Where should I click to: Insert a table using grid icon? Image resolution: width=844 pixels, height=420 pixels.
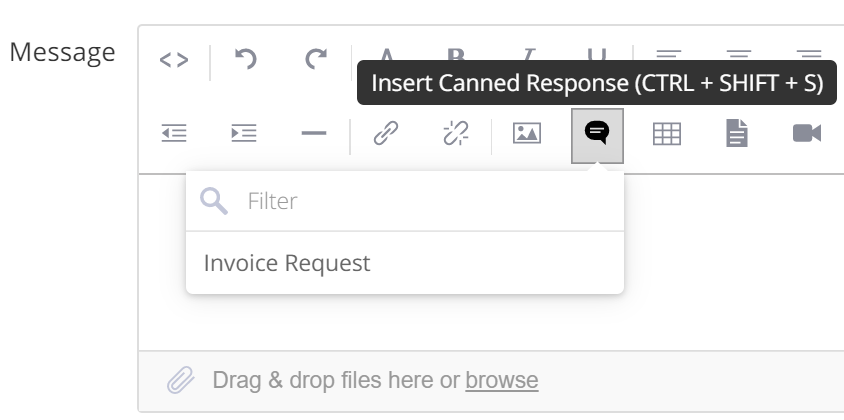[x=667, y=134]
